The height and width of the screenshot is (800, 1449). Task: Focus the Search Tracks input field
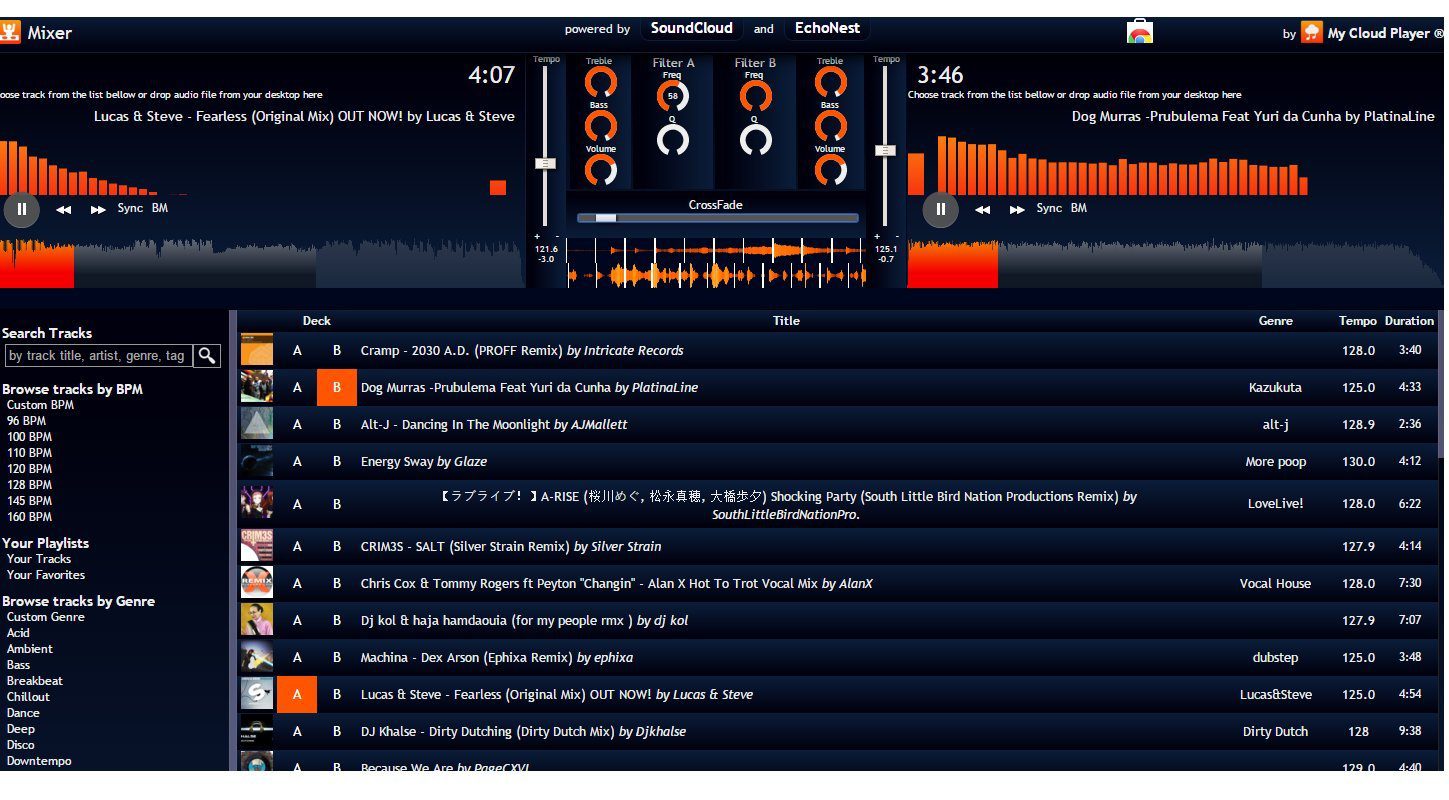(98, 355)
